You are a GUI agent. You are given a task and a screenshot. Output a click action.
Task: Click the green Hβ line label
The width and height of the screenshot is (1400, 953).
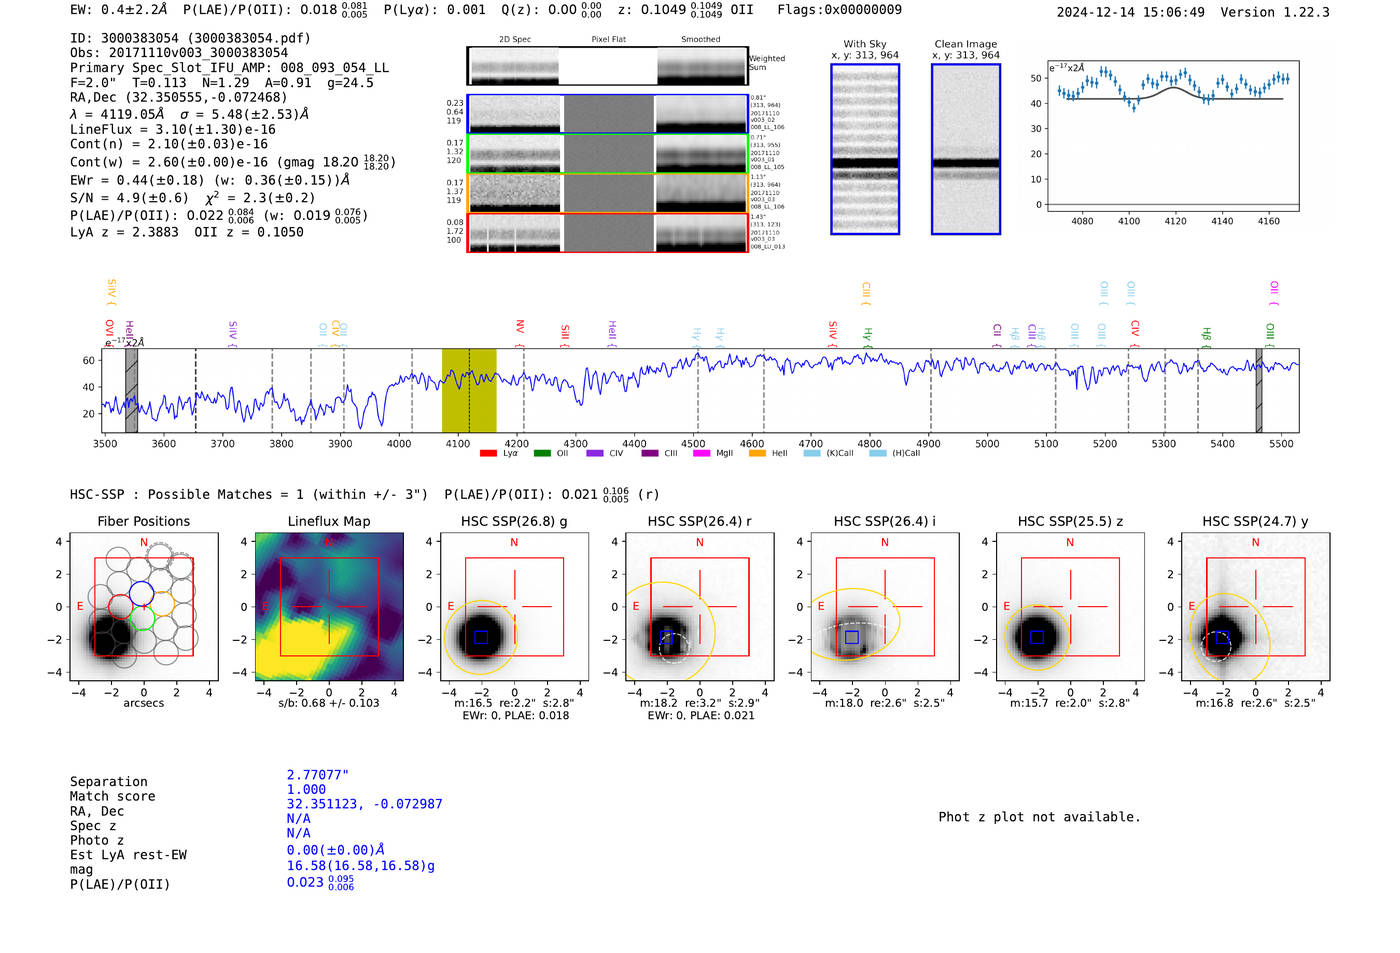click(1206, 337)
